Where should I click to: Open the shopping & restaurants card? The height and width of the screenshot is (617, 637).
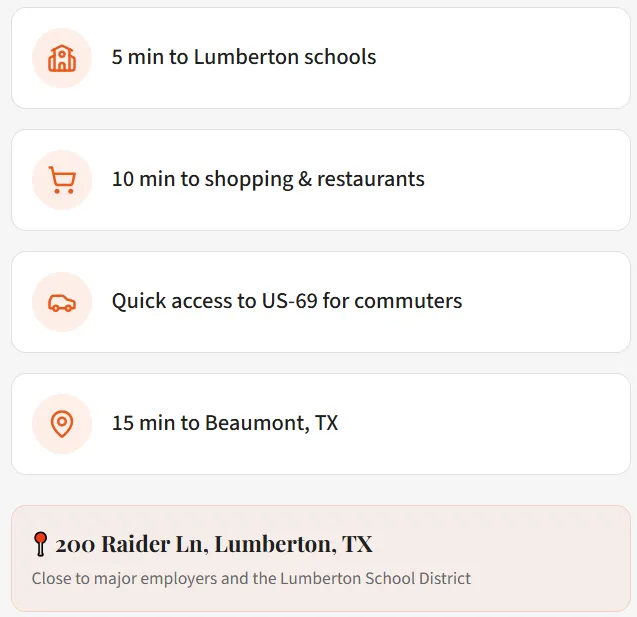[x=321, y=180]
